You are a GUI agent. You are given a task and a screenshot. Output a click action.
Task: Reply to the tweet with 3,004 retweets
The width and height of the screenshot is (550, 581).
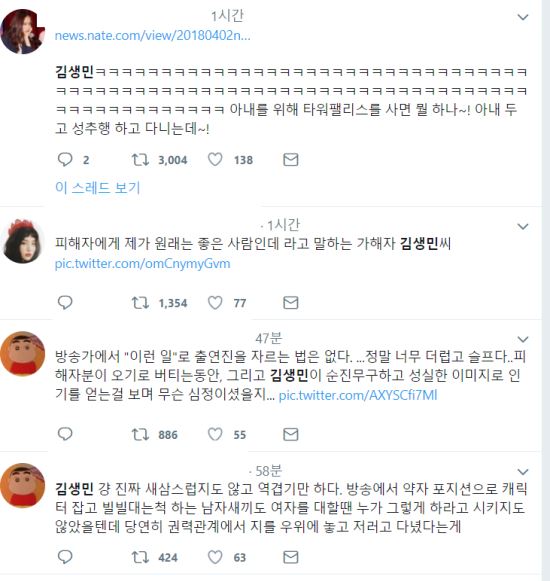(x=65, y=160)
